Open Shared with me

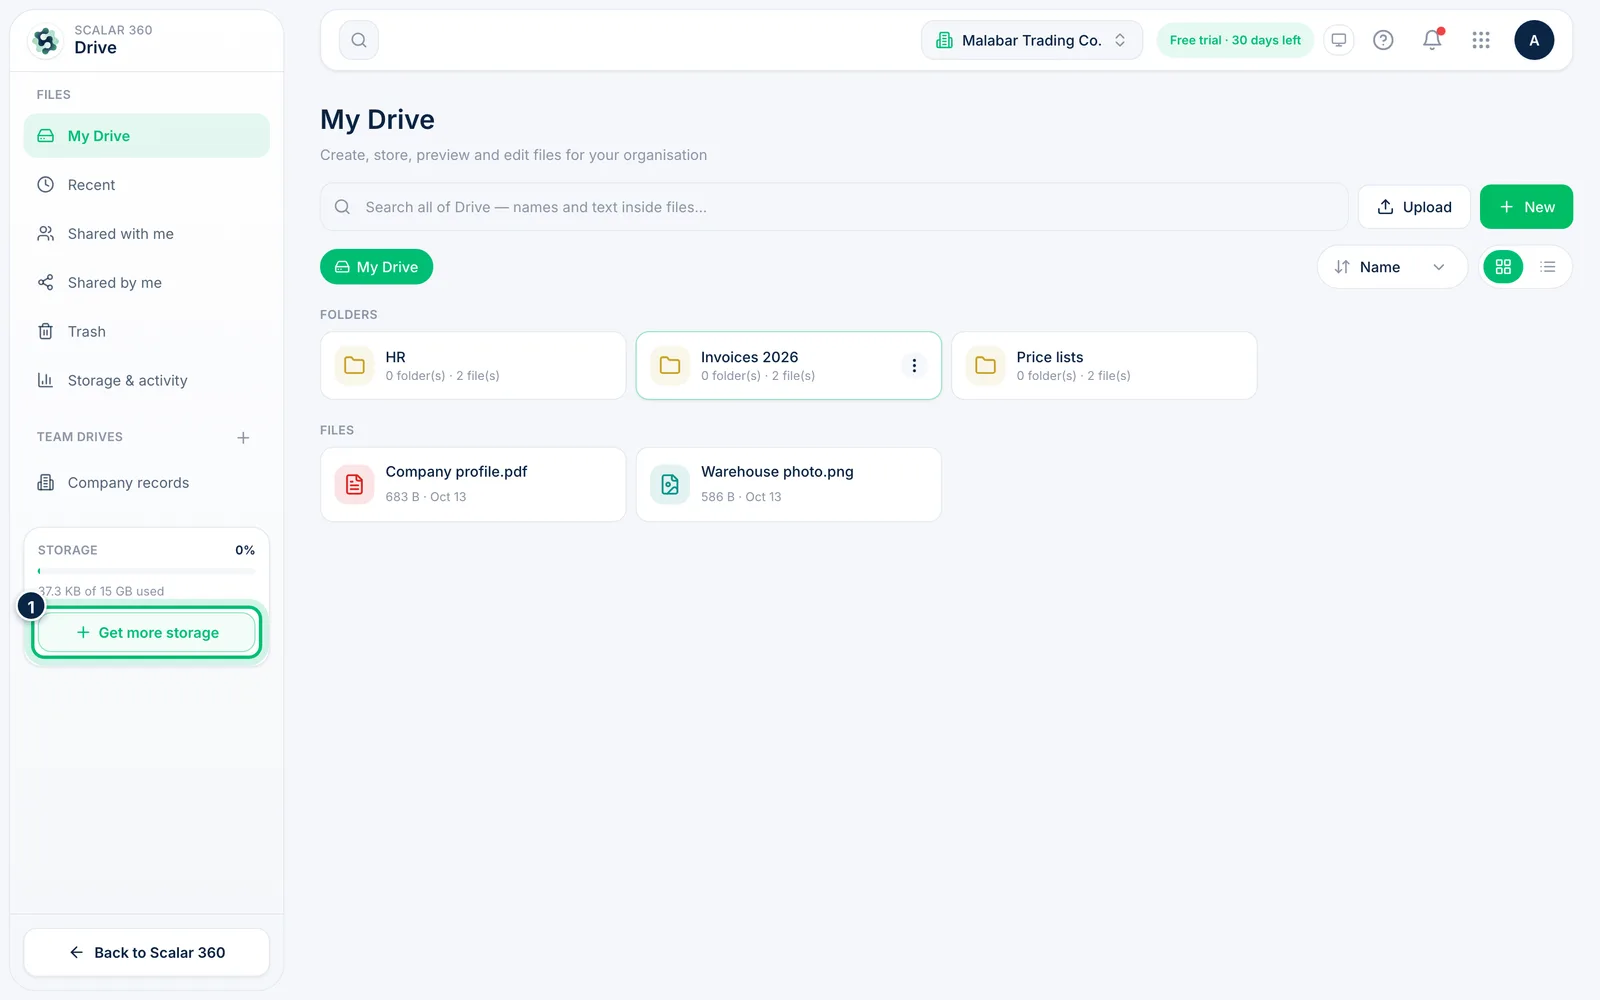point(147,234)
